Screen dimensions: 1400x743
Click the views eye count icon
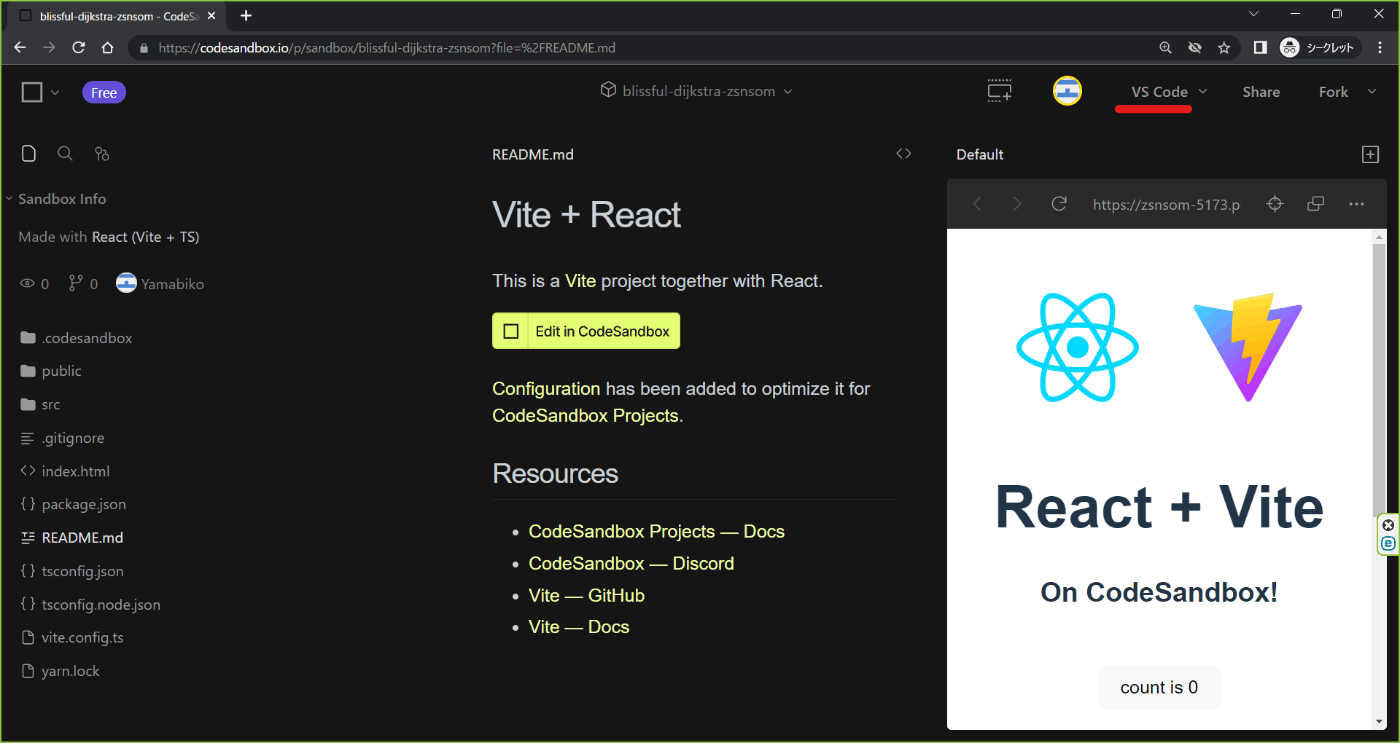click(27, 284)
